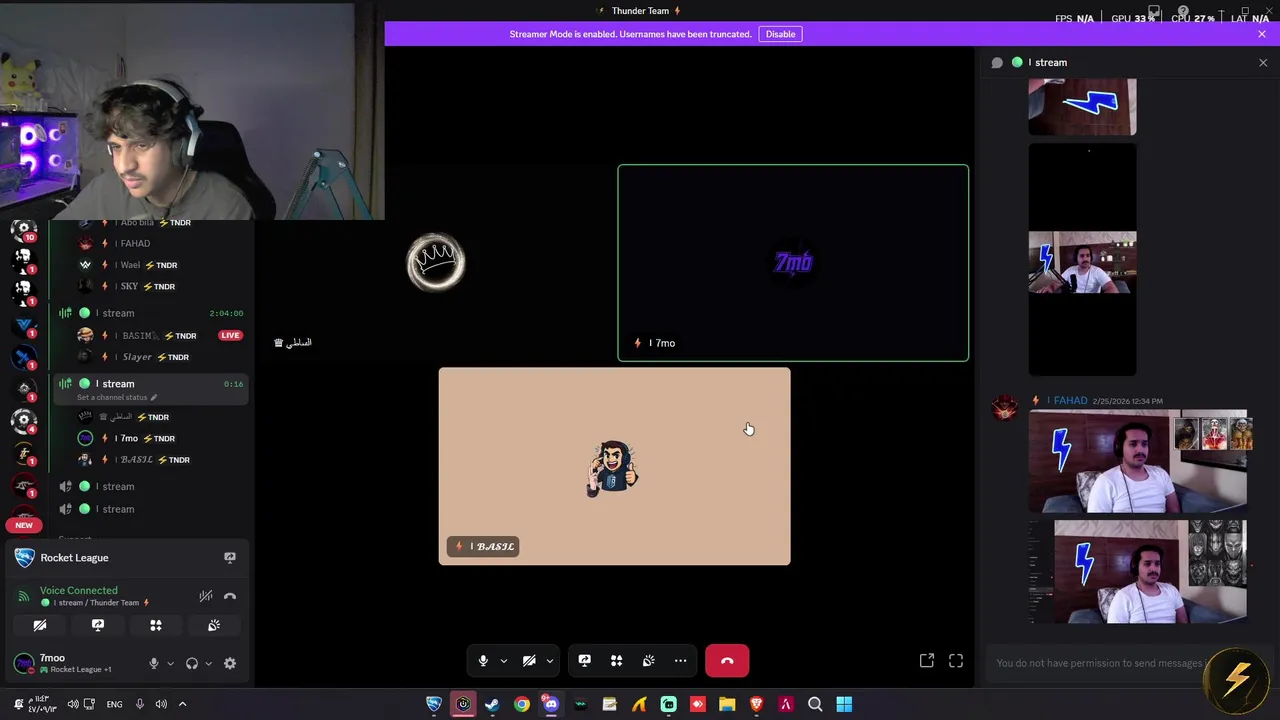Mute microphone in call control bar

[483, 661]
